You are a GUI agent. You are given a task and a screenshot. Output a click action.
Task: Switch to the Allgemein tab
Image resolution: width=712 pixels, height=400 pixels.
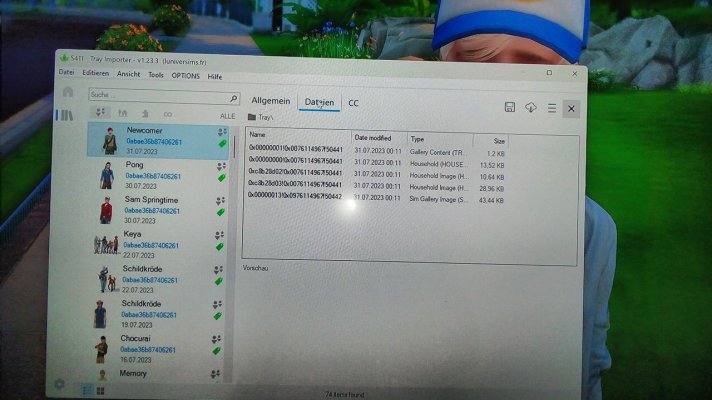pos(271,101)
